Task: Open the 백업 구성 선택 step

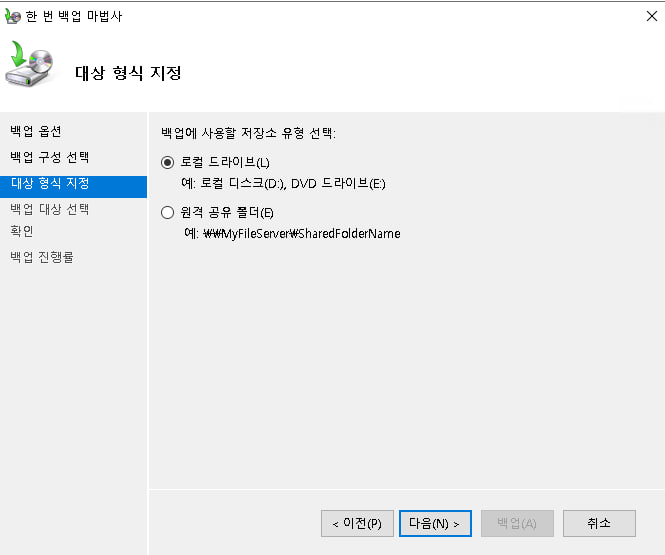Action: coord(50,157)
